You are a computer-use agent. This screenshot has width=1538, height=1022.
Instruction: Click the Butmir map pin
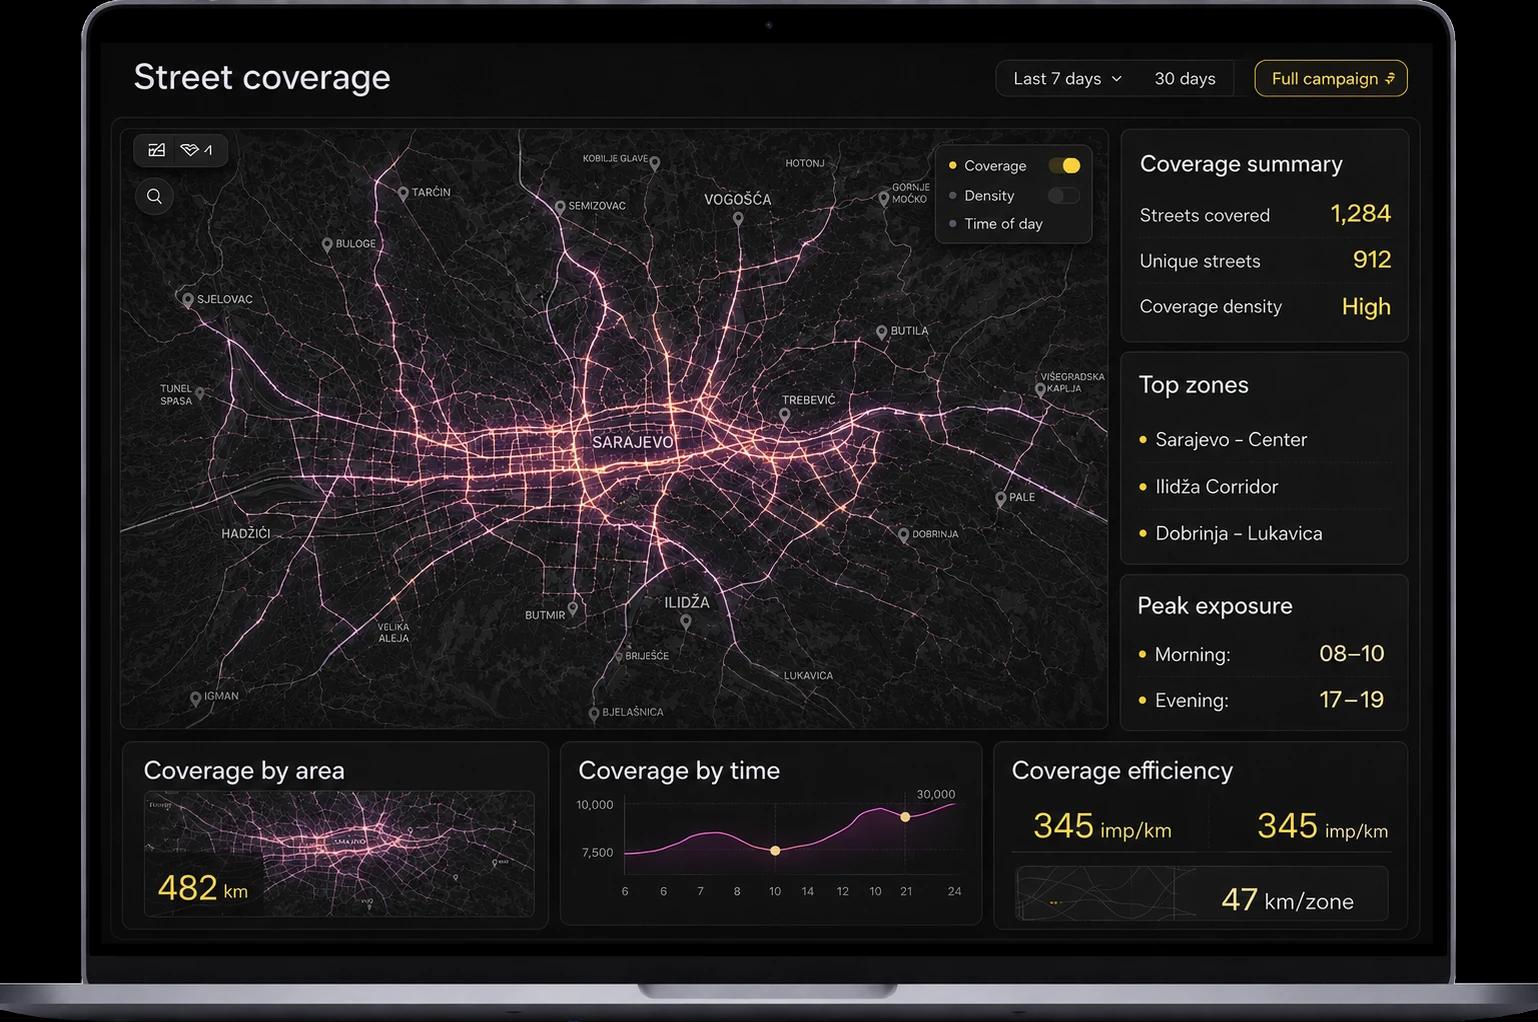click(x=573, y=608)
